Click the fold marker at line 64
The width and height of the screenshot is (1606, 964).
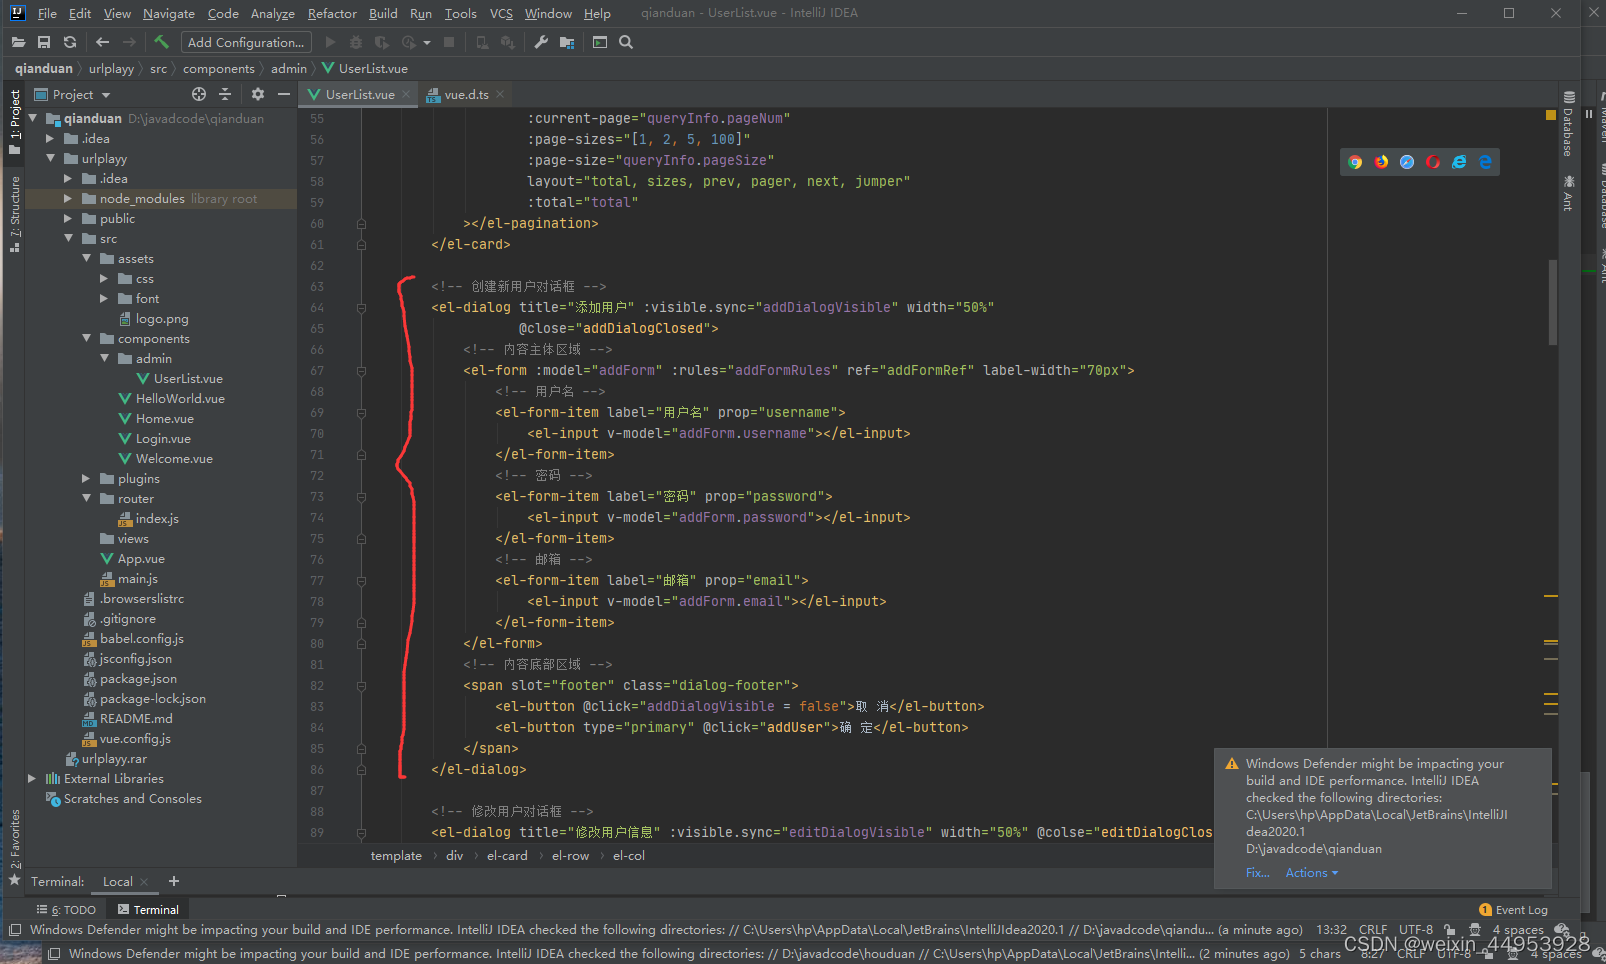(x=361, y=308)
